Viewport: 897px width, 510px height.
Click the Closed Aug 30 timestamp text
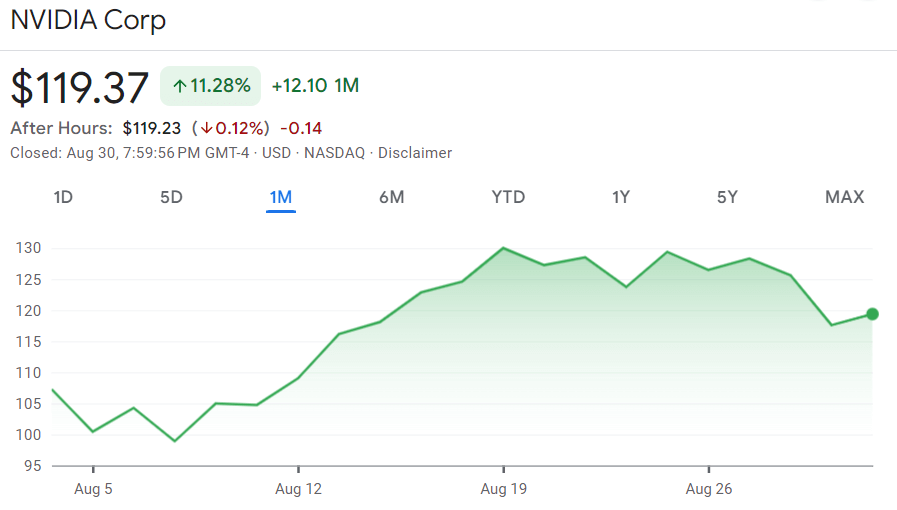130,153
